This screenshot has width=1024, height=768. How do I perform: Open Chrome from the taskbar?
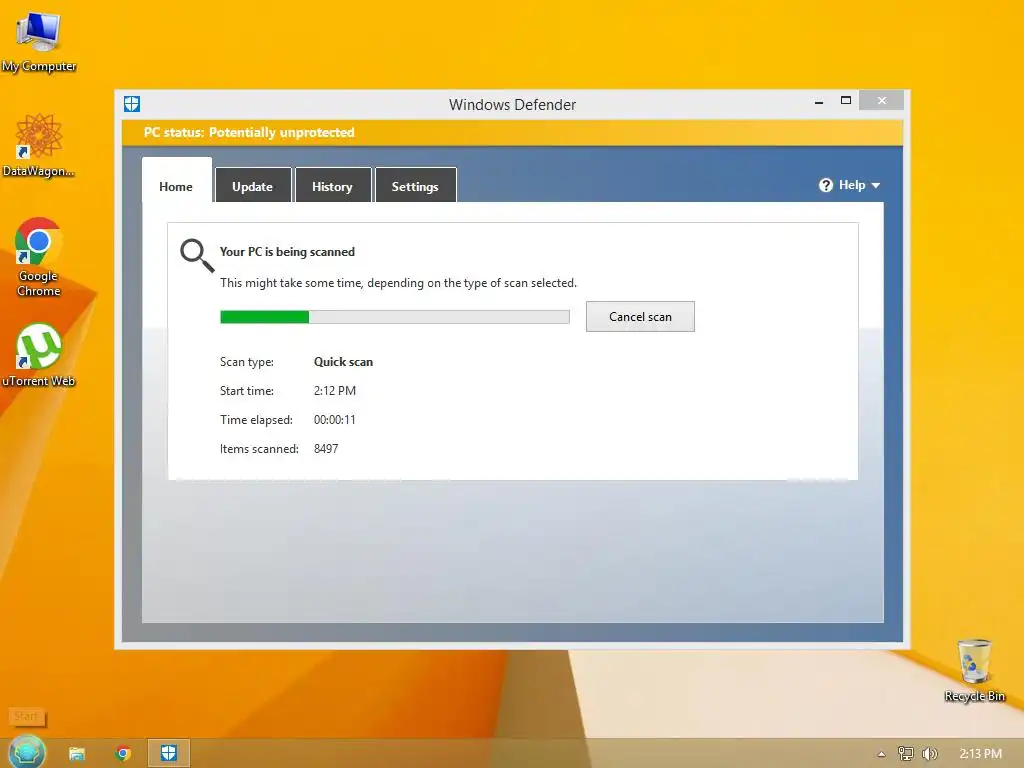click(123, 754)
